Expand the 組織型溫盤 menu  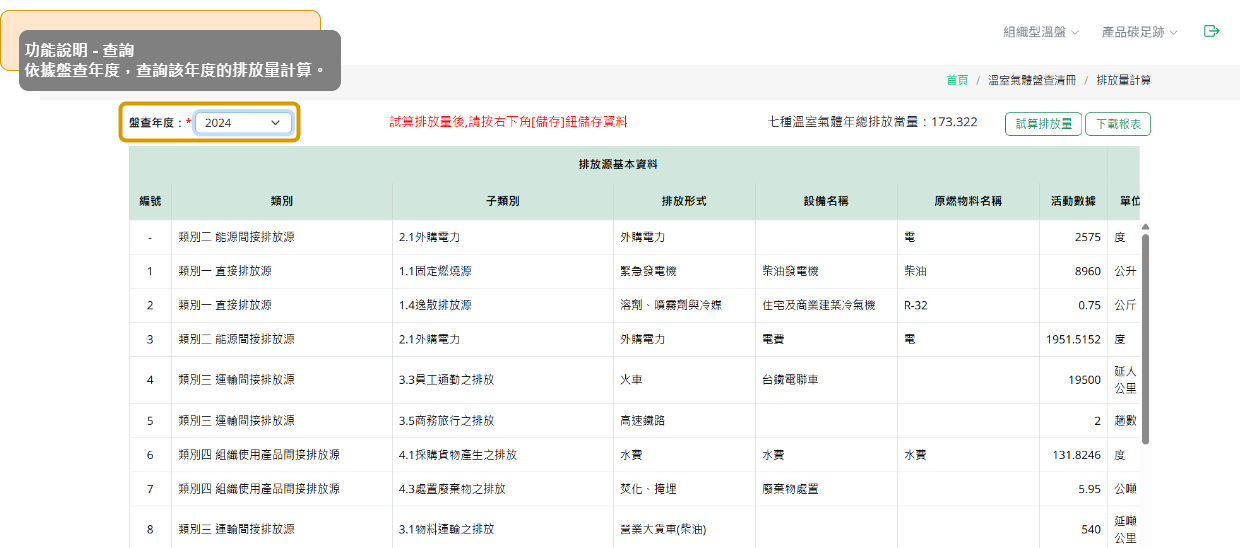point(1040,32)
